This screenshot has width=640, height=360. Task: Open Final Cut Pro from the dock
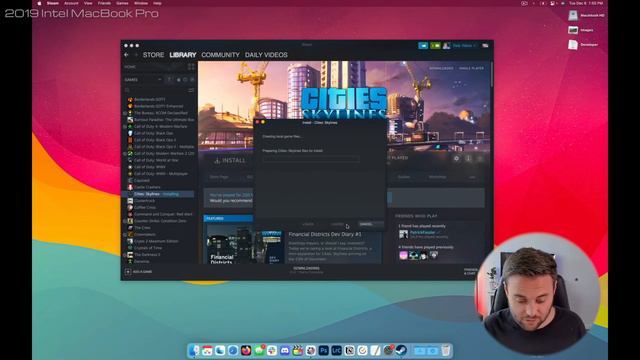coord(298,350)
